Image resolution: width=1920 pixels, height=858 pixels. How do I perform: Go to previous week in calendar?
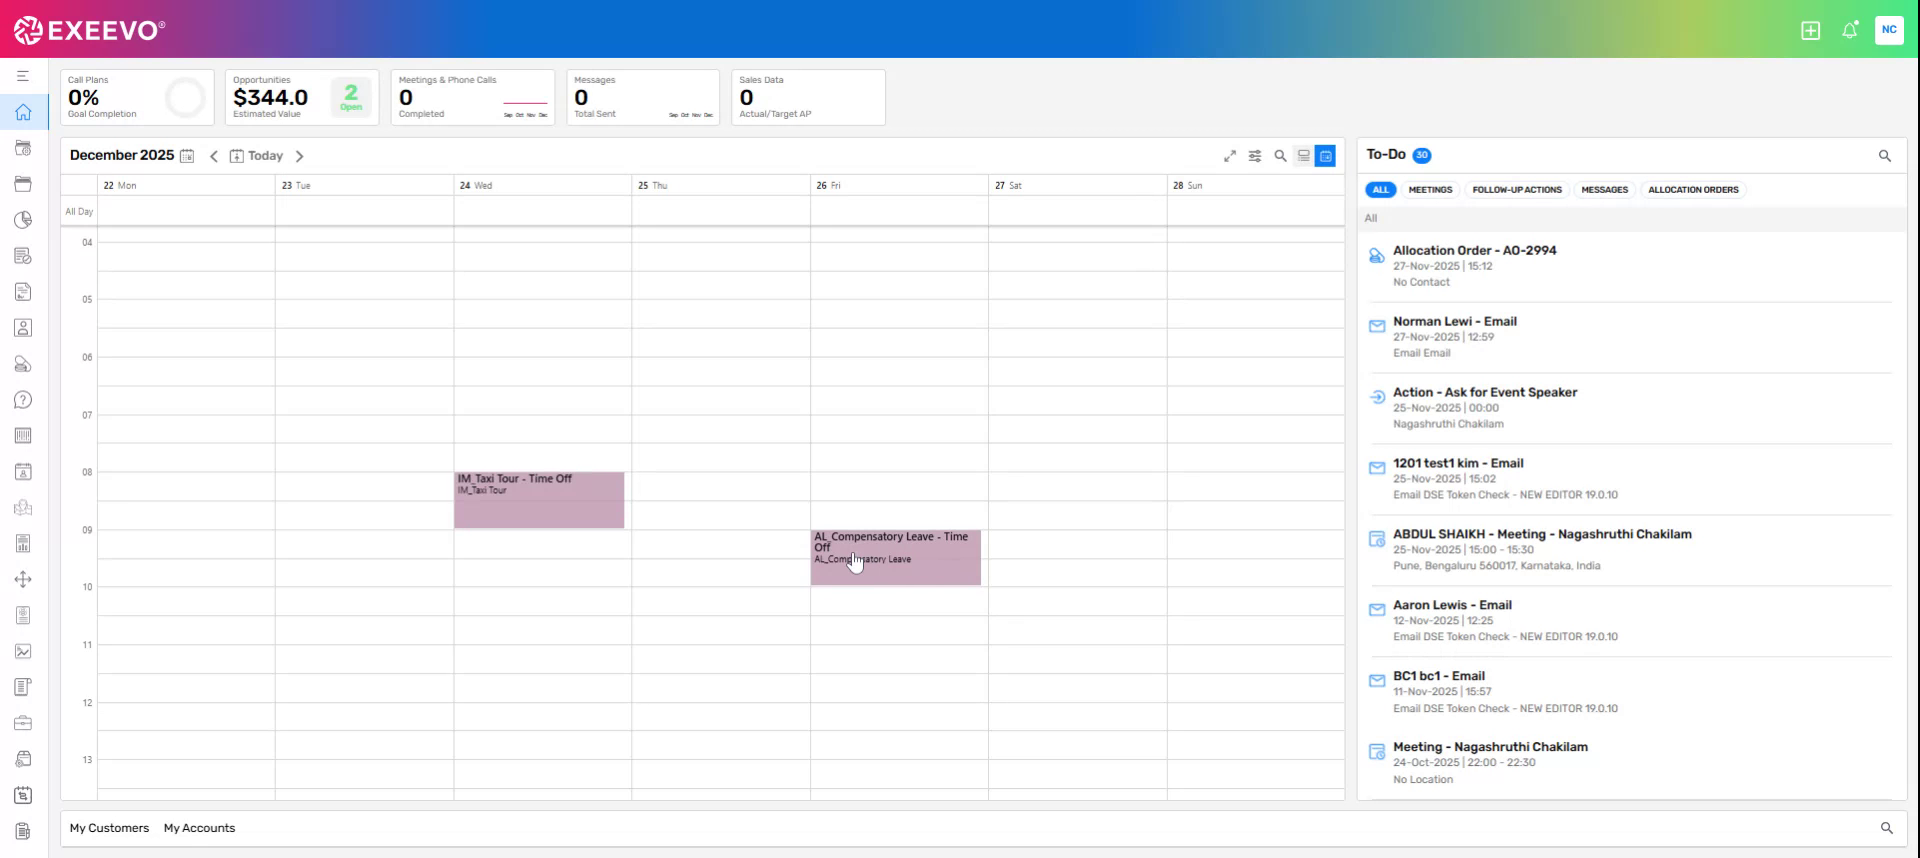[213, 156]
